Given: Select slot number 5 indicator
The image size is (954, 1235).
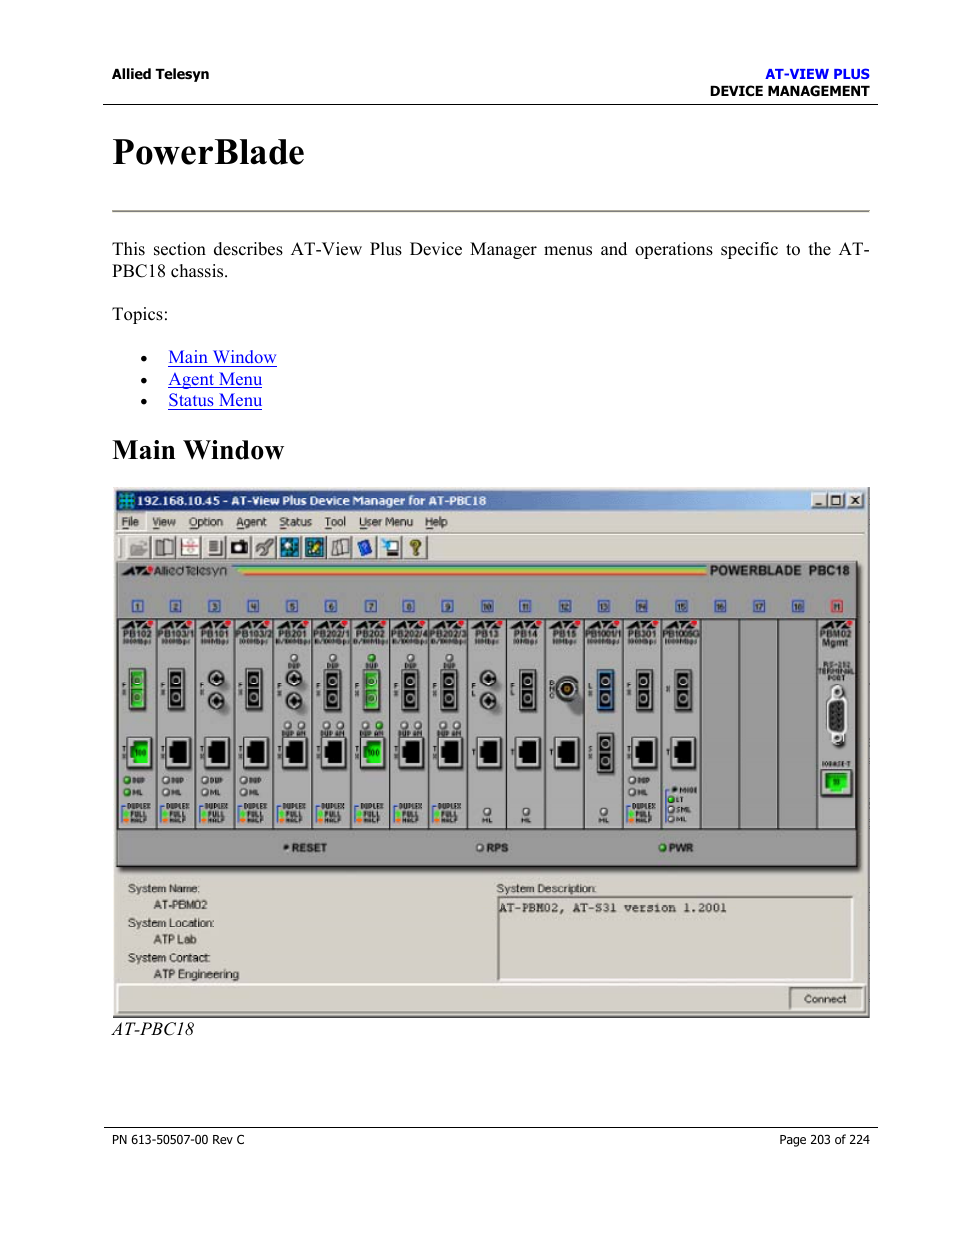Looking at the screenshot, I should 292,606.
